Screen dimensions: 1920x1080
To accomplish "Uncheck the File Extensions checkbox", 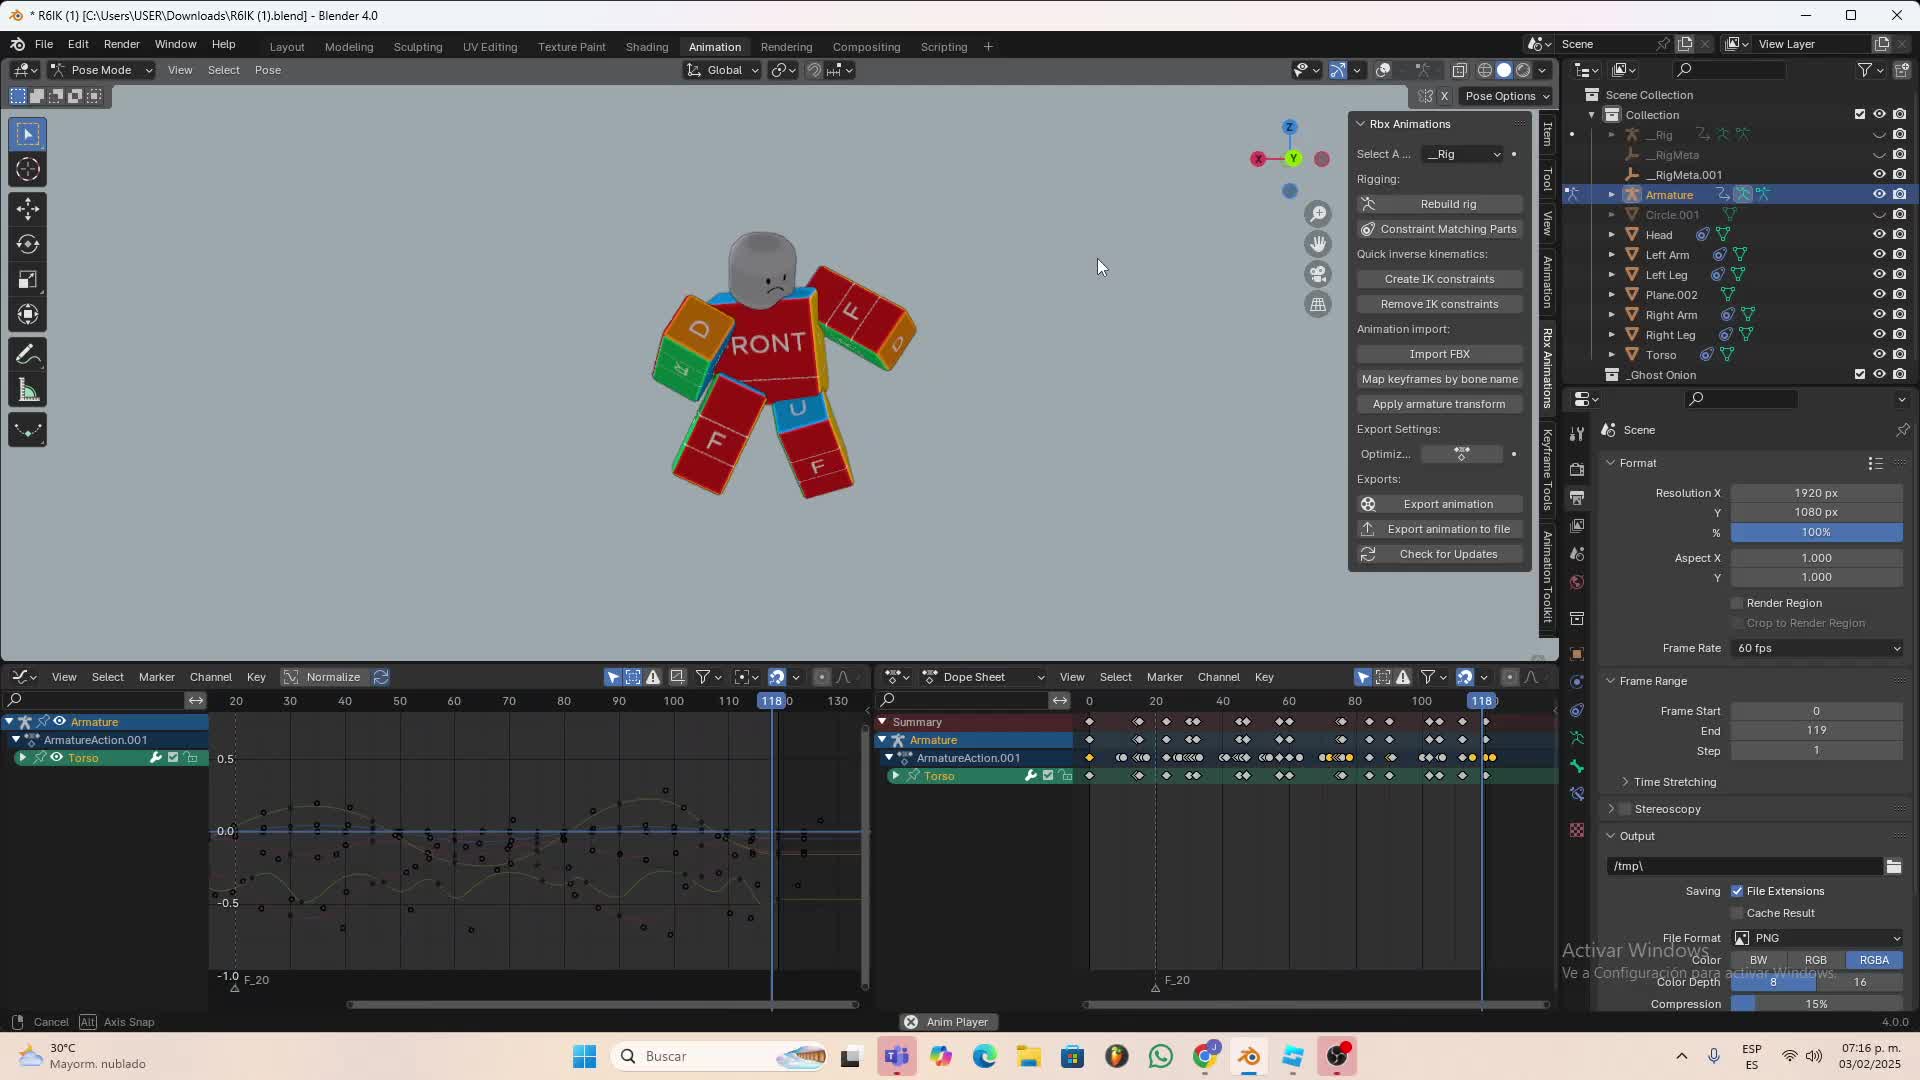I will (x=1737, y=891).
